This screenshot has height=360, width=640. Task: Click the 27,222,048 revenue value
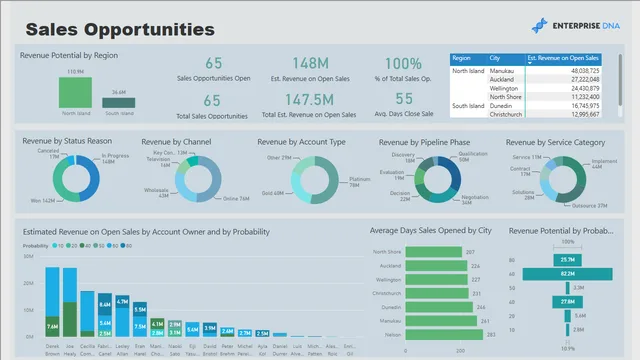click(585, 80)
